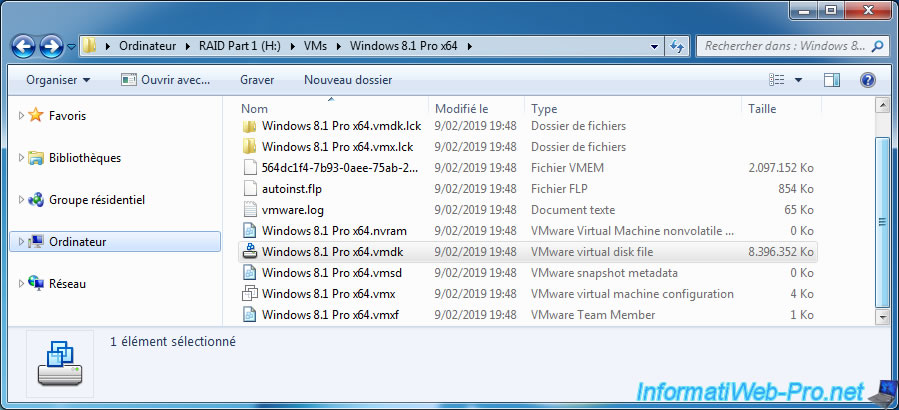Click the Forward navigation arrow button
This screenshot has height=410, width=899.
click(x=51, y=46)
